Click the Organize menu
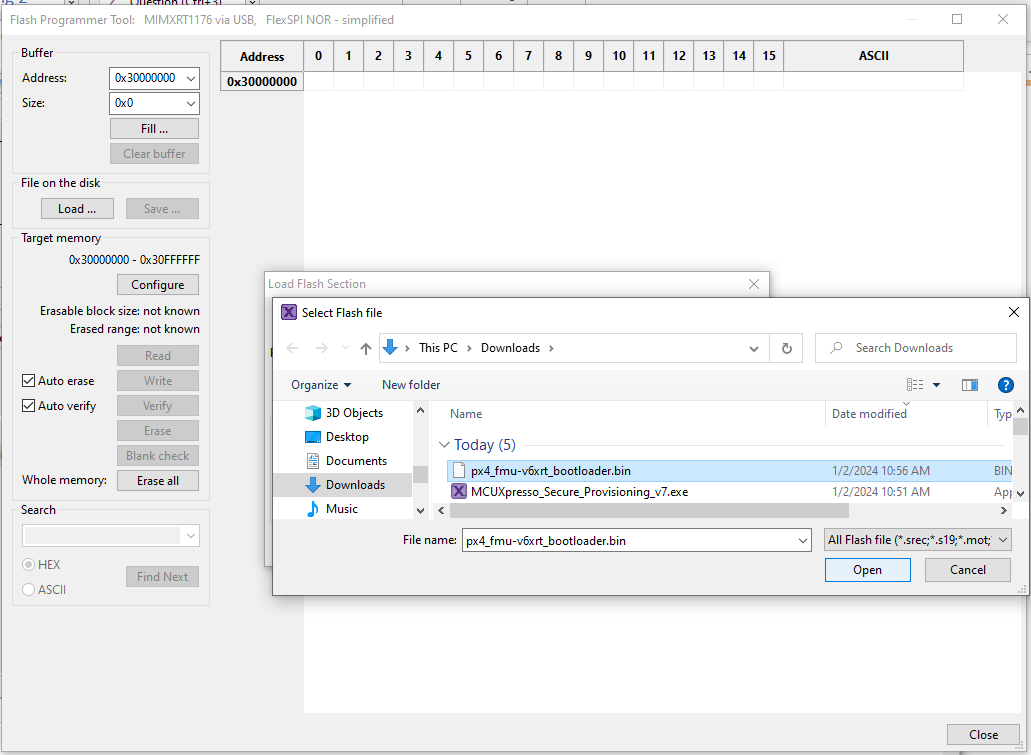This screenshot has width=1031, height=755. tap(320, 384)
